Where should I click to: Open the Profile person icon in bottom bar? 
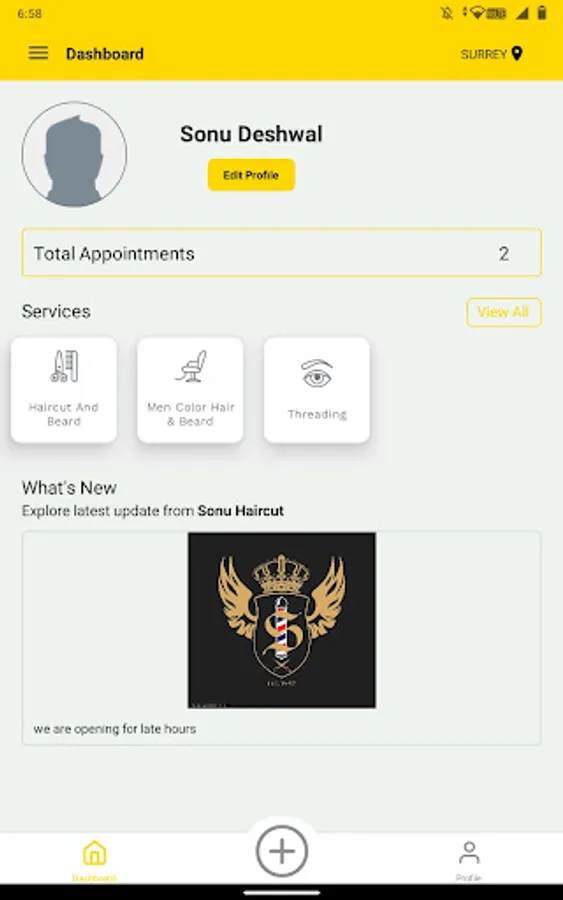pos(469,853)
